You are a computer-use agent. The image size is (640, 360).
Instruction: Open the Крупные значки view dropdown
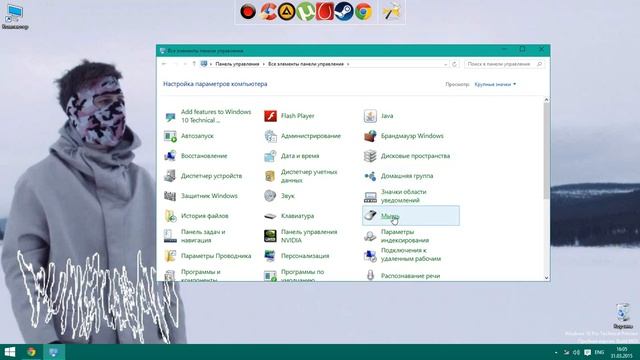495,84
